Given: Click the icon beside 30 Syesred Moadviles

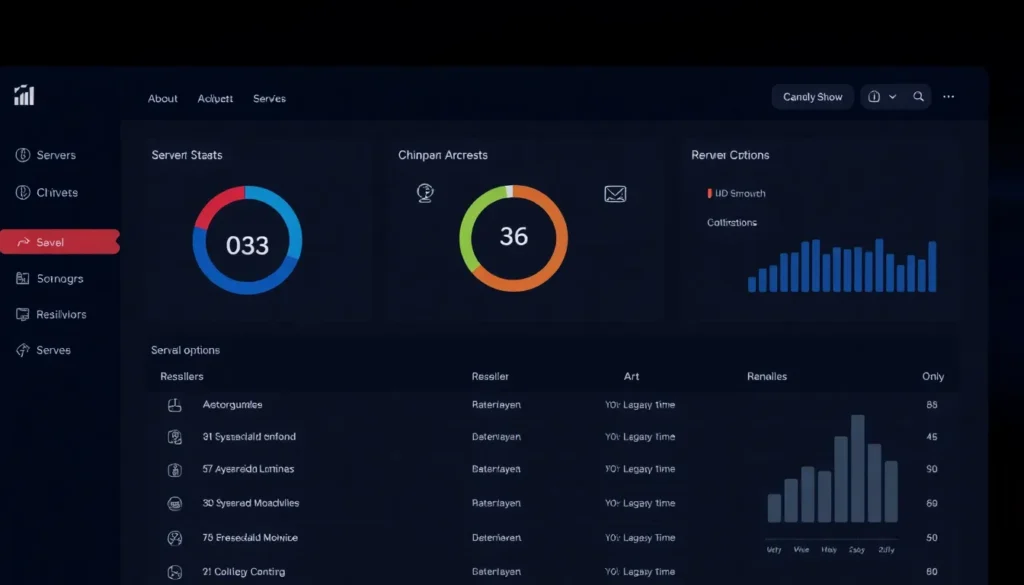Looking at the screenshot, I should tap(174, 503).
